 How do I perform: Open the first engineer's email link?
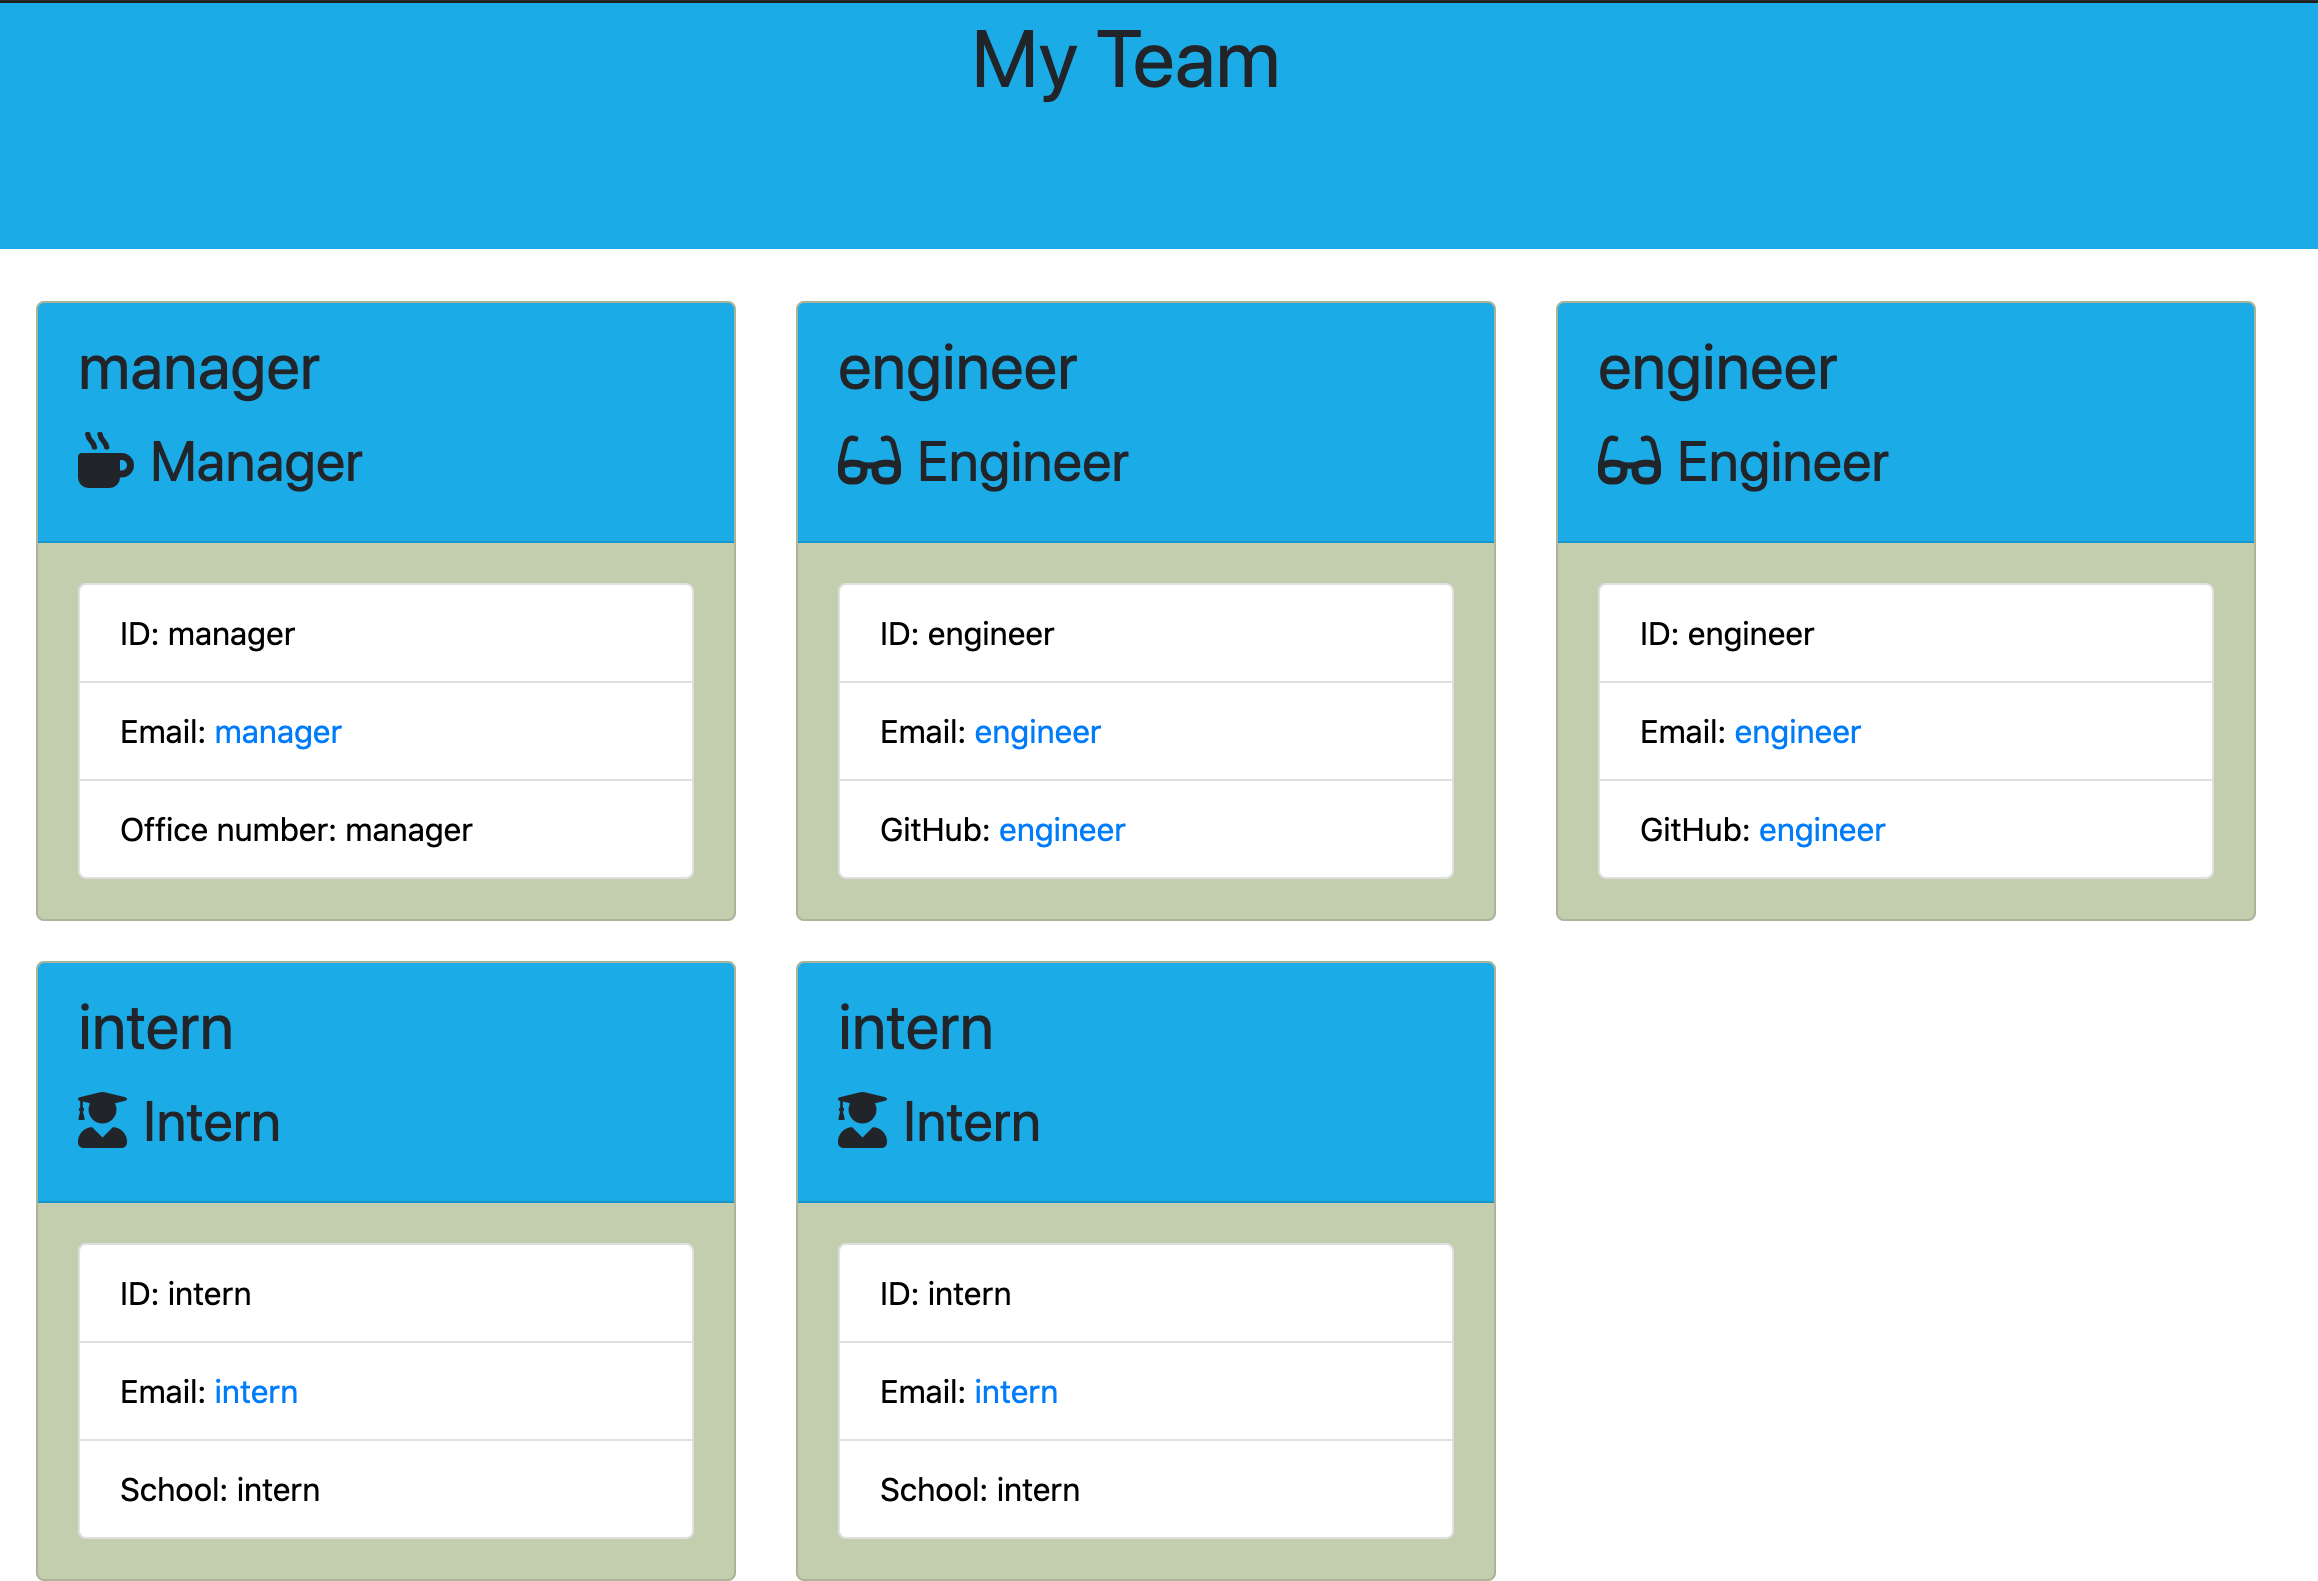point(1037,732)
